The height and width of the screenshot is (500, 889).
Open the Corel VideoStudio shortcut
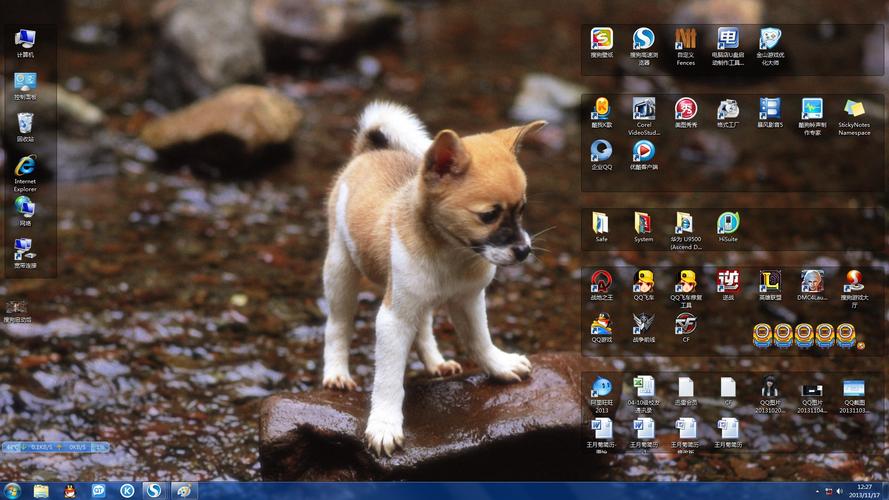click(644, 109)
